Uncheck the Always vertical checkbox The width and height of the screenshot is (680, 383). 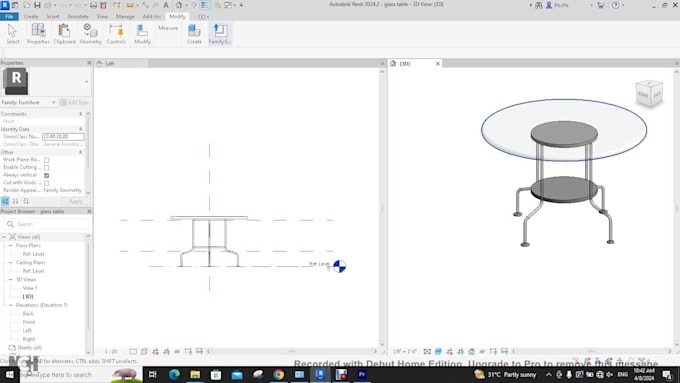(46, 175)
